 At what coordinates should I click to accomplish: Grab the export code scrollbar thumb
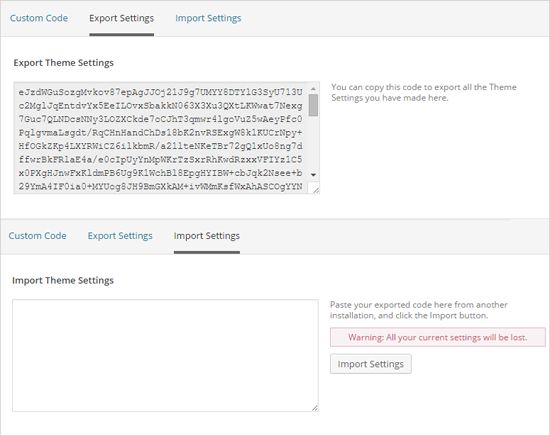pos(313,105)
